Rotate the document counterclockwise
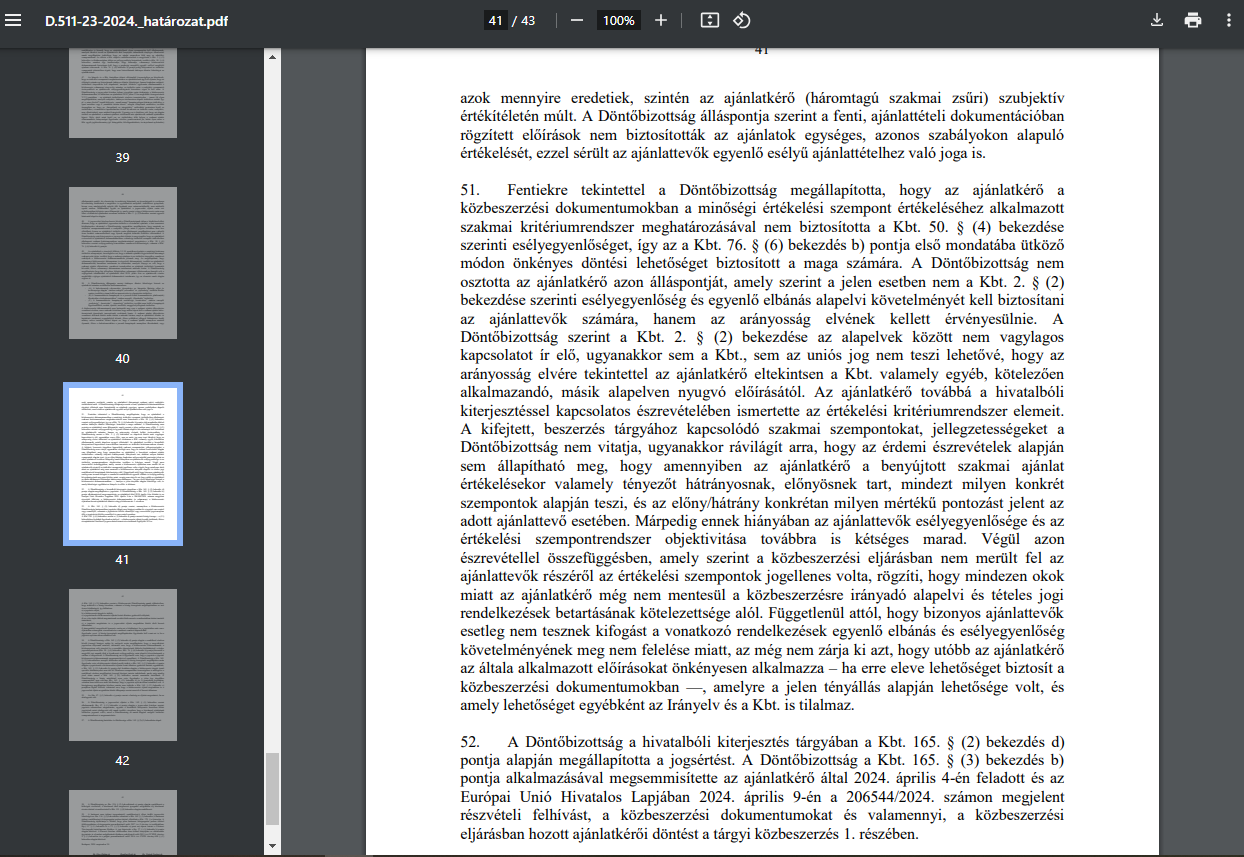This screenshot has height=857, width=1244. 741,20
